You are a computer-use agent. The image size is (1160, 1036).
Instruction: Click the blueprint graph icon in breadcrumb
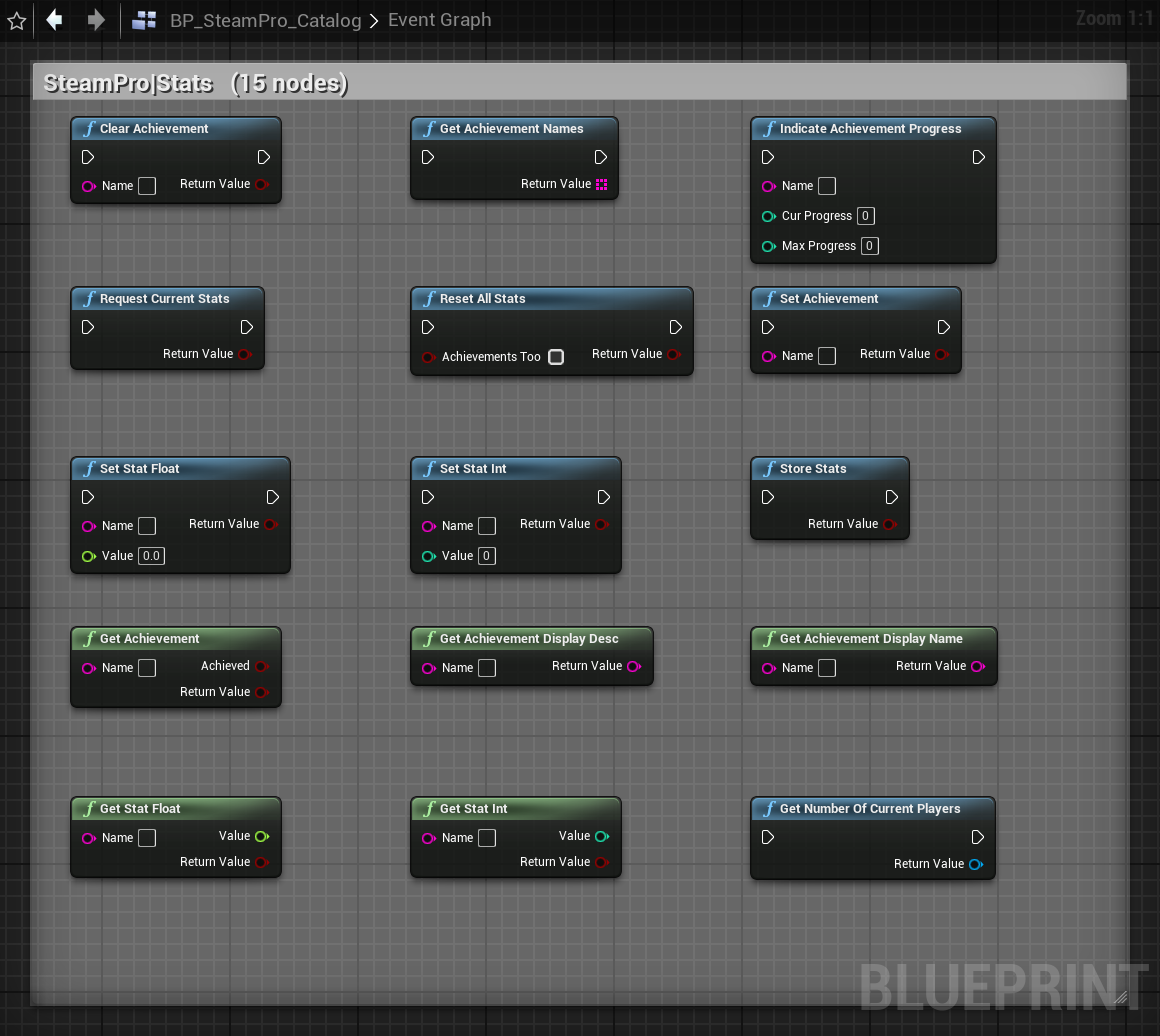point(144,20)
